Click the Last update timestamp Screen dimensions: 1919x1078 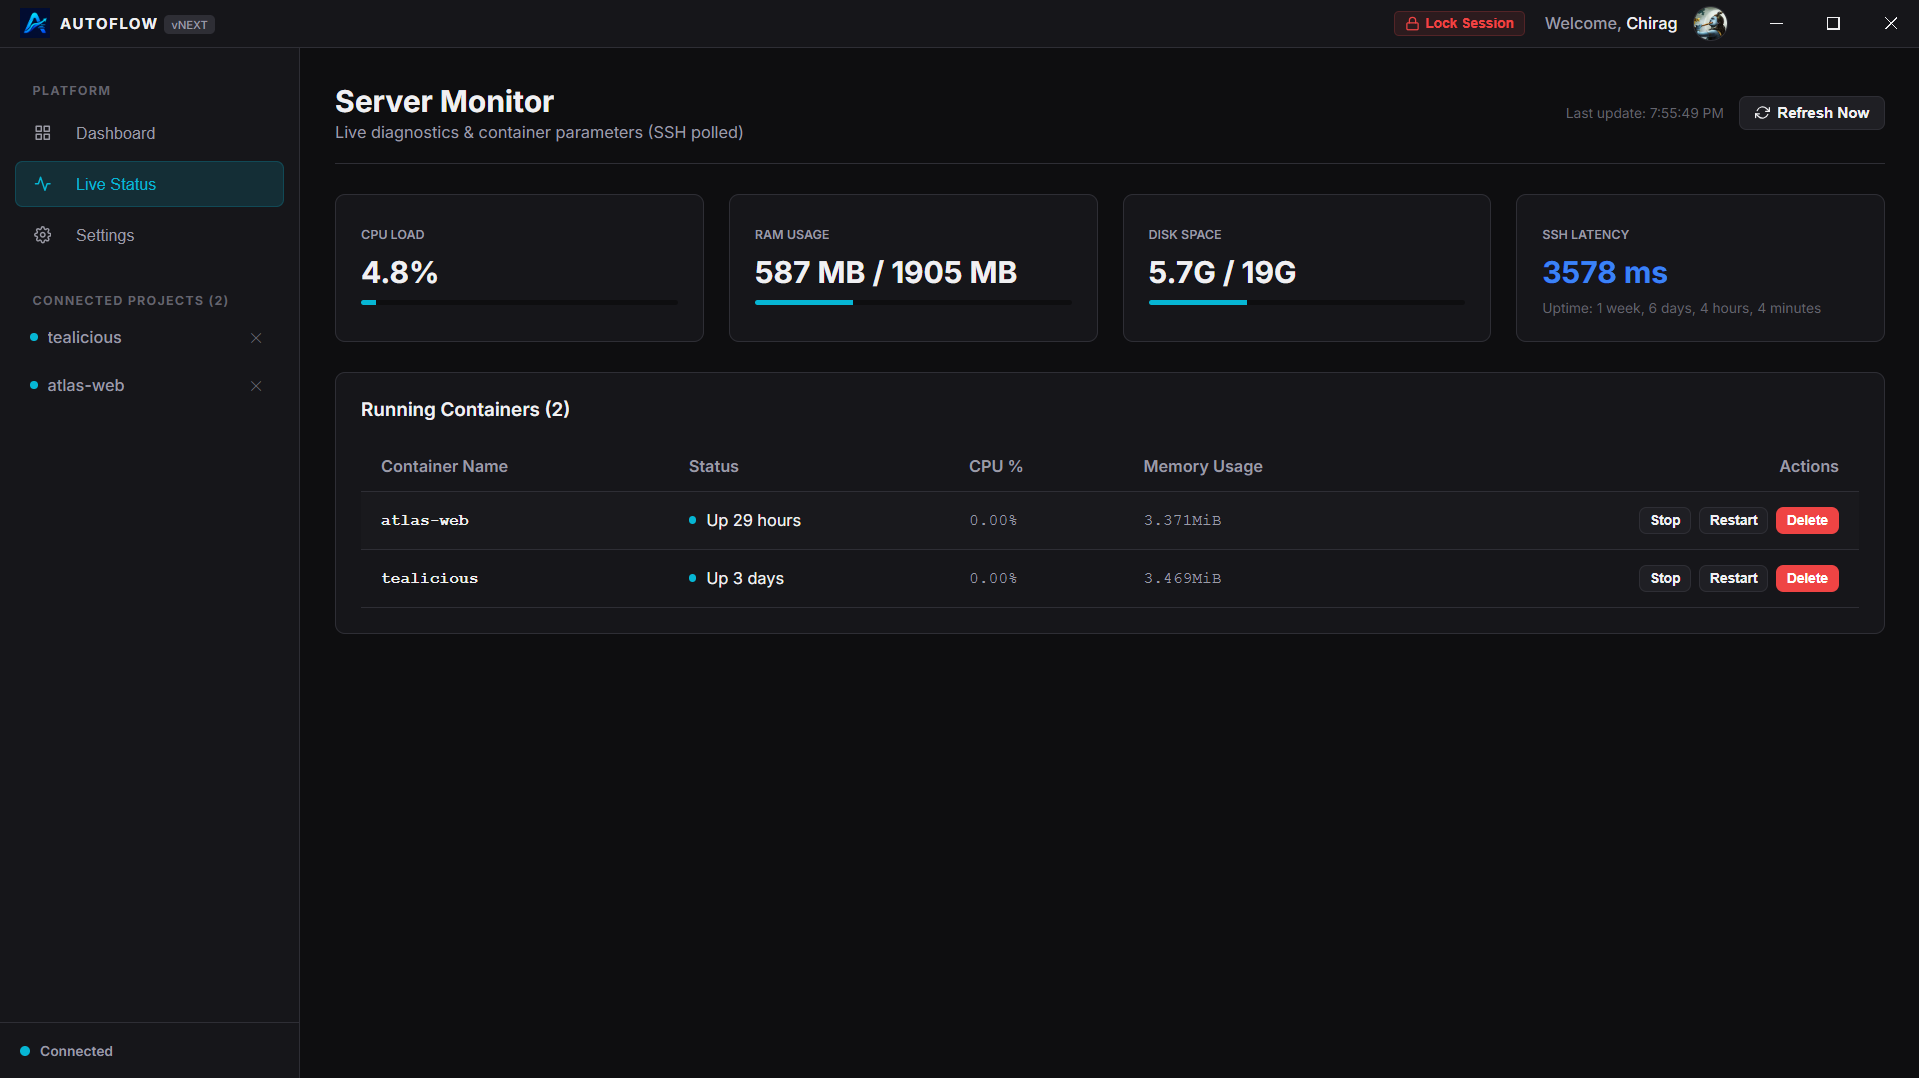[x=1644, y=113]
